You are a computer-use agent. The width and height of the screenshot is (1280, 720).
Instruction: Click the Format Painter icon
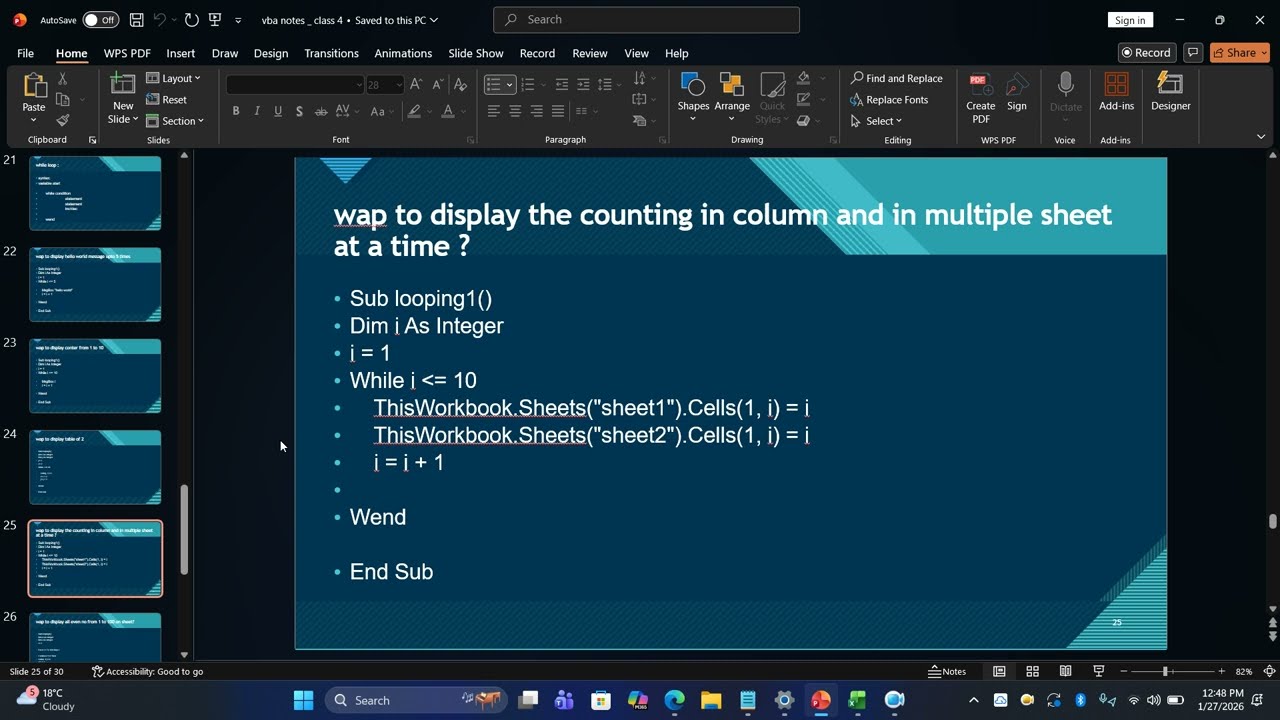coord(63,120)
